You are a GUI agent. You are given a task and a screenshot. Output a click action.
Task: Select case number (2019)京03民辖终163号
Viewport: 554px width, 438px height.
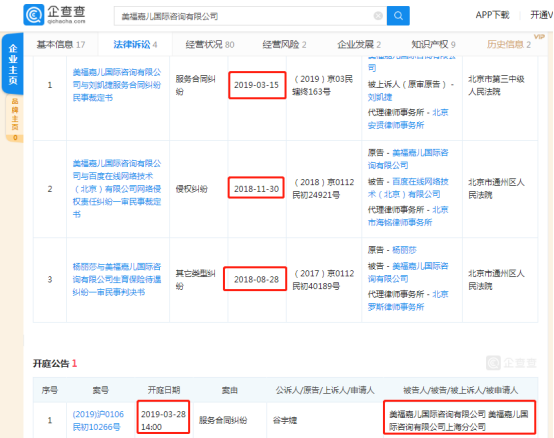(x=323, y=85)
